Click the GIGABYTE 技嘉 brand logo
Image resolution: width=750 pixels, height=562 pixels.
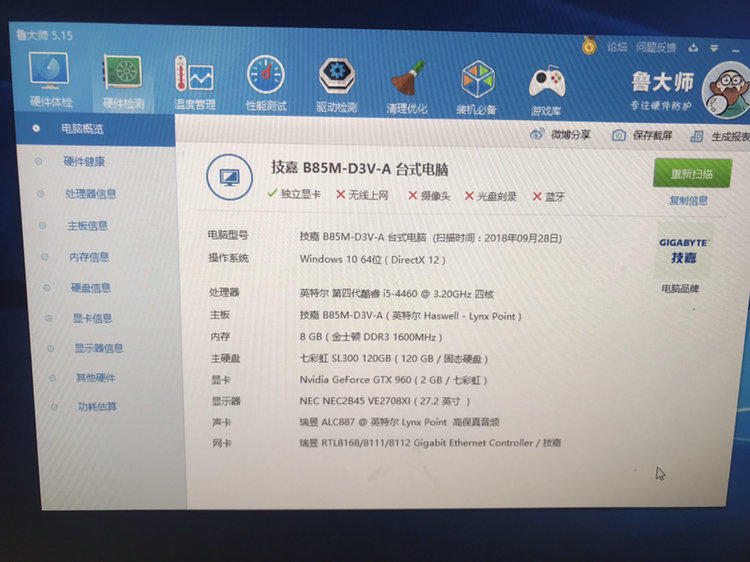pos(683,251)
